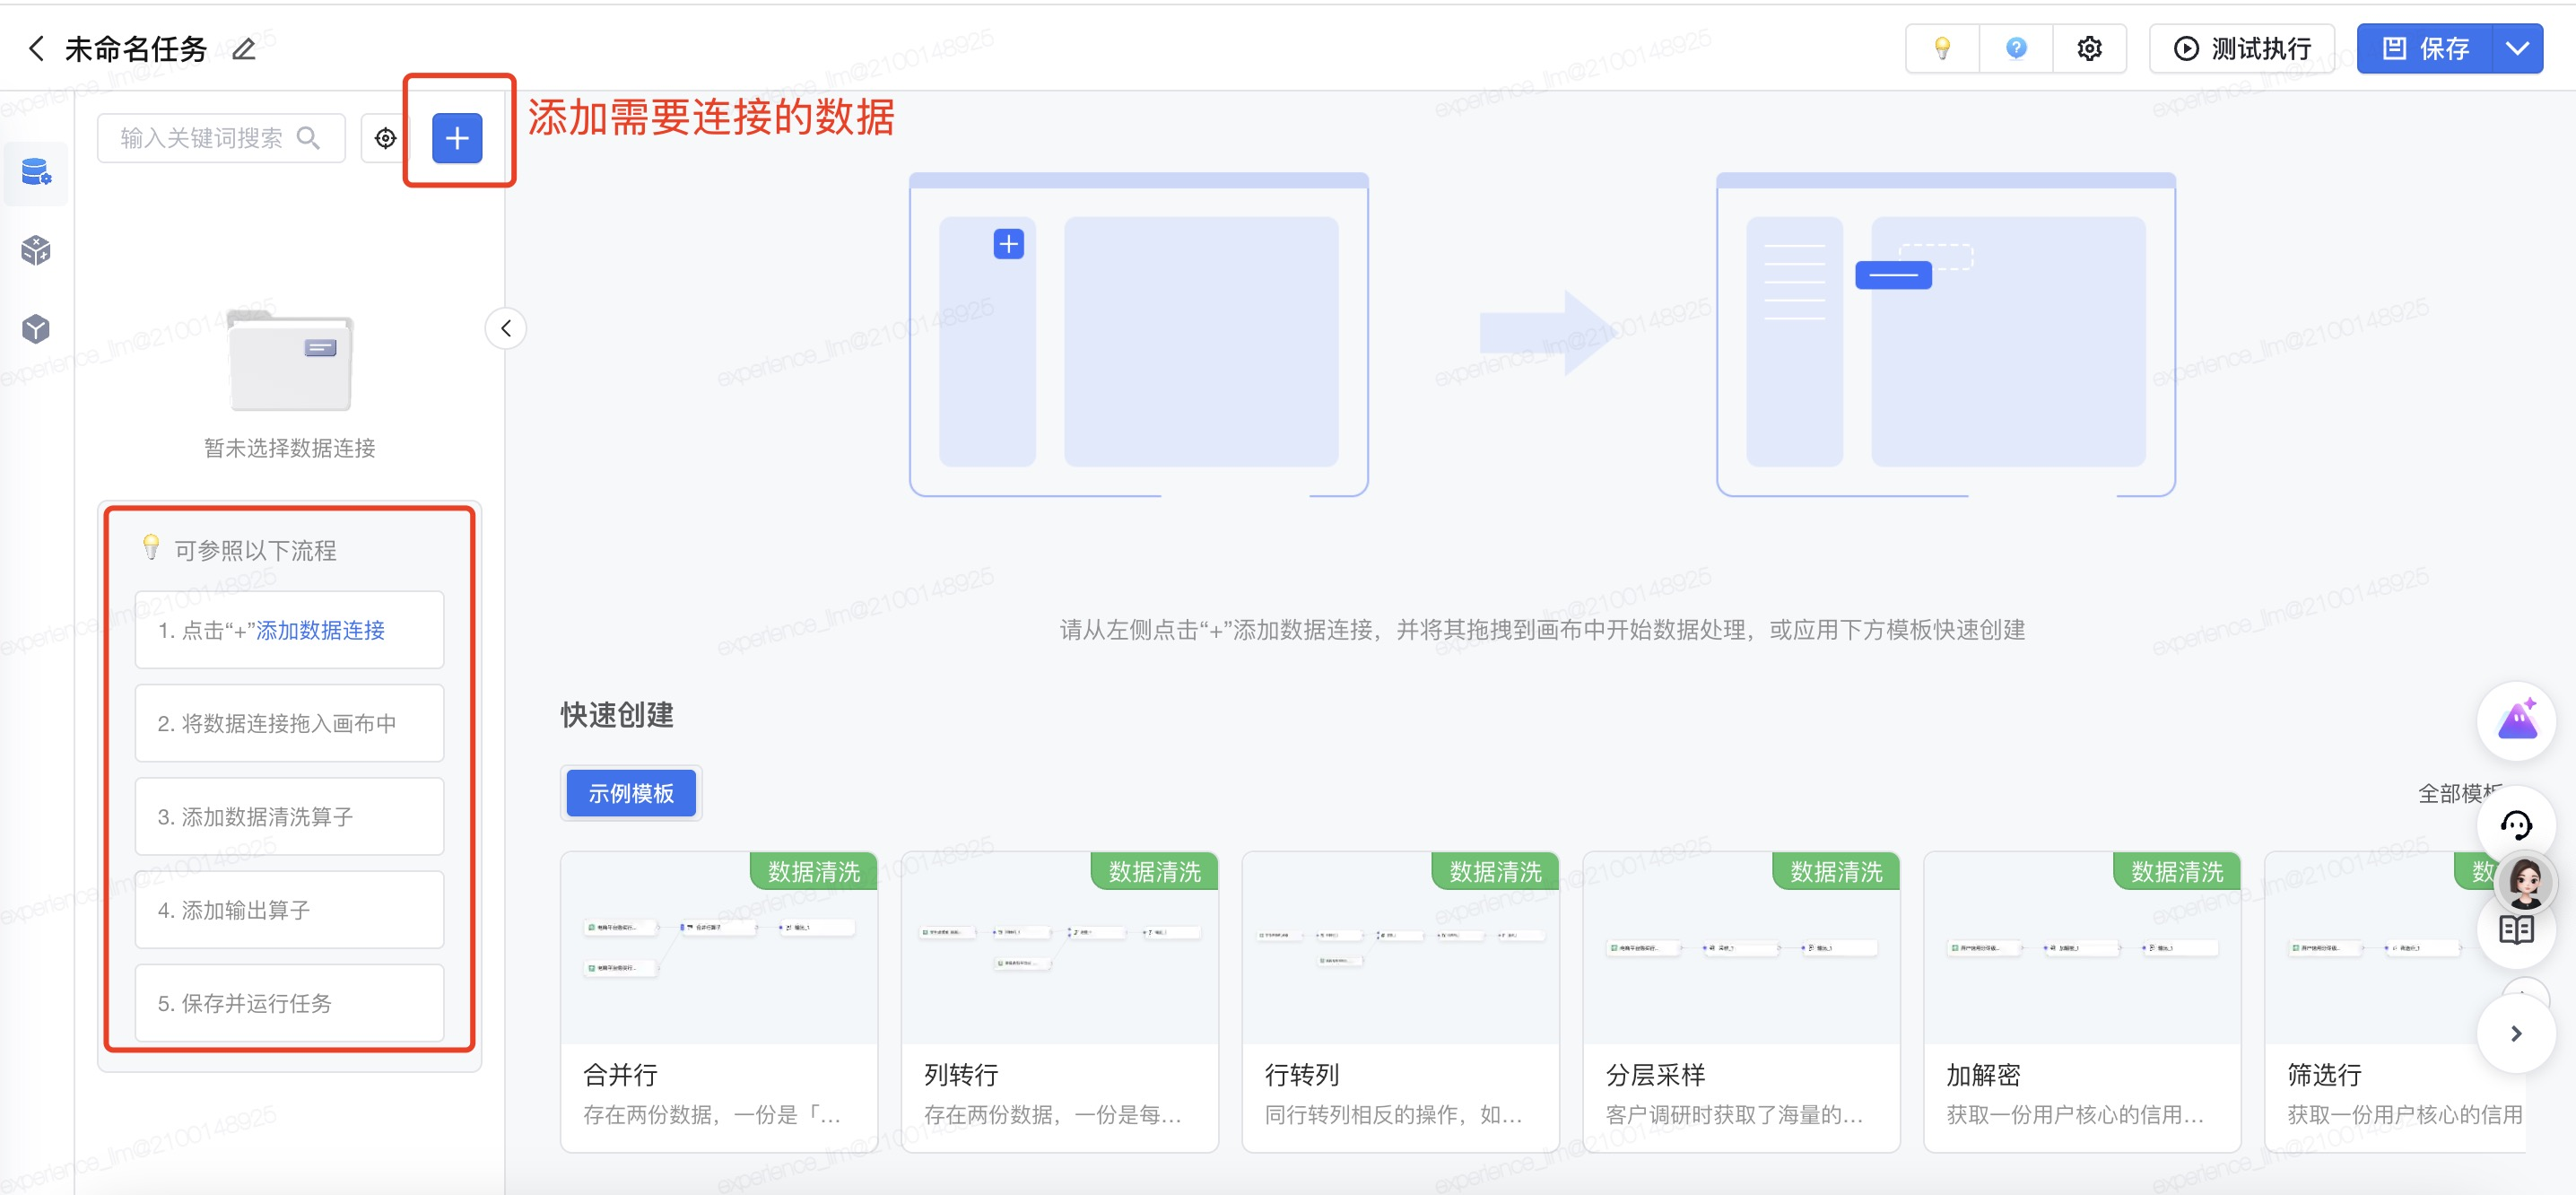Image resolution: width=2576 pixels, height=1195 pixels.
Task: Open the 加解密 template card
Action: coord(2083,1001)
